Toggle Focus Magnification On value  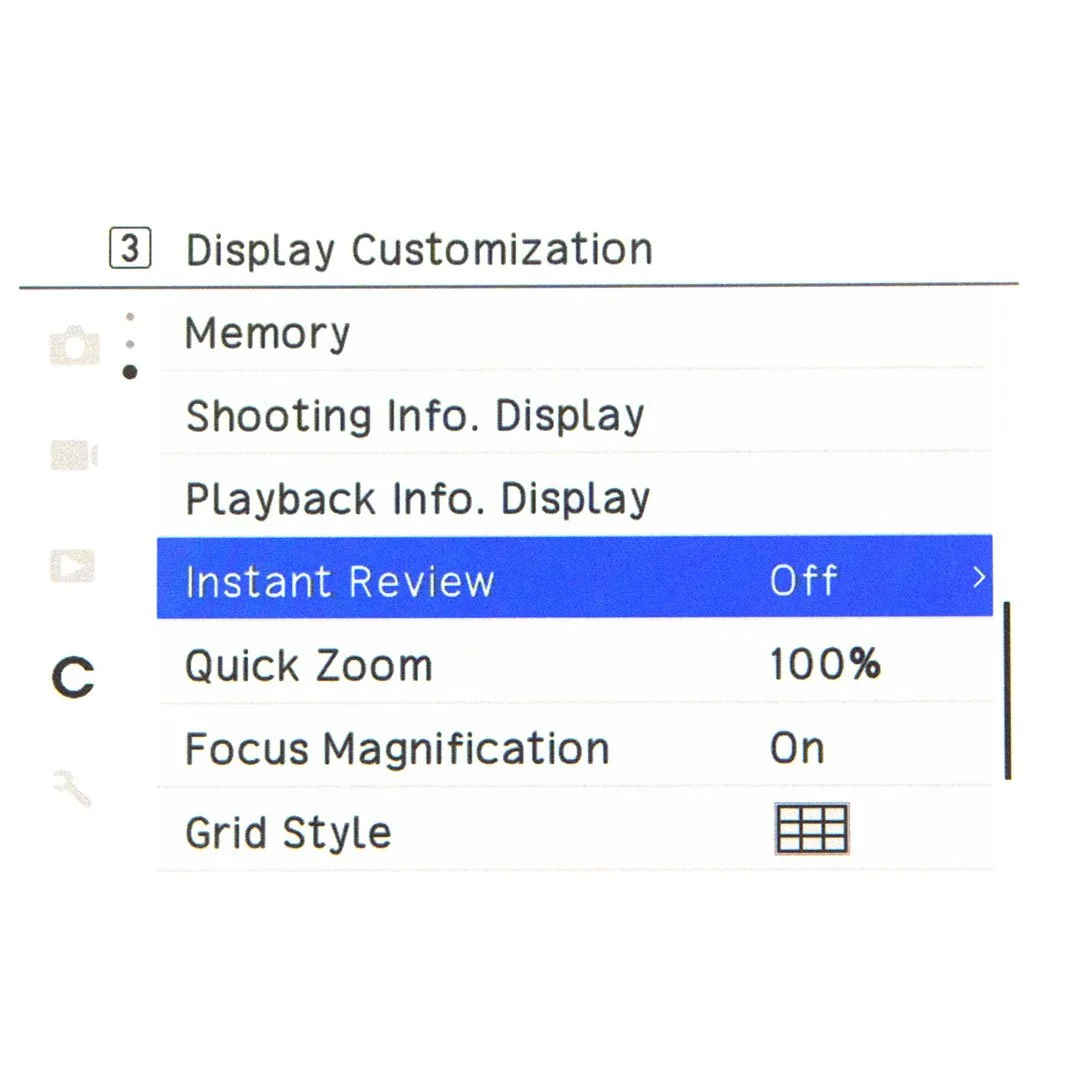click(797, 747)
